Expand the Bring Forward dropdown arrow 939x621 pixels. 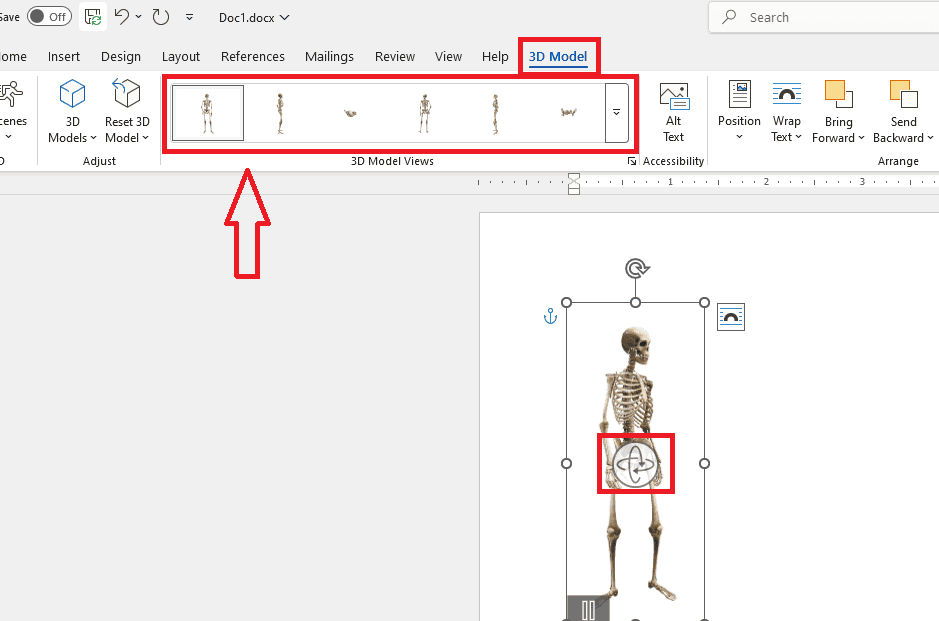point(861,138)
